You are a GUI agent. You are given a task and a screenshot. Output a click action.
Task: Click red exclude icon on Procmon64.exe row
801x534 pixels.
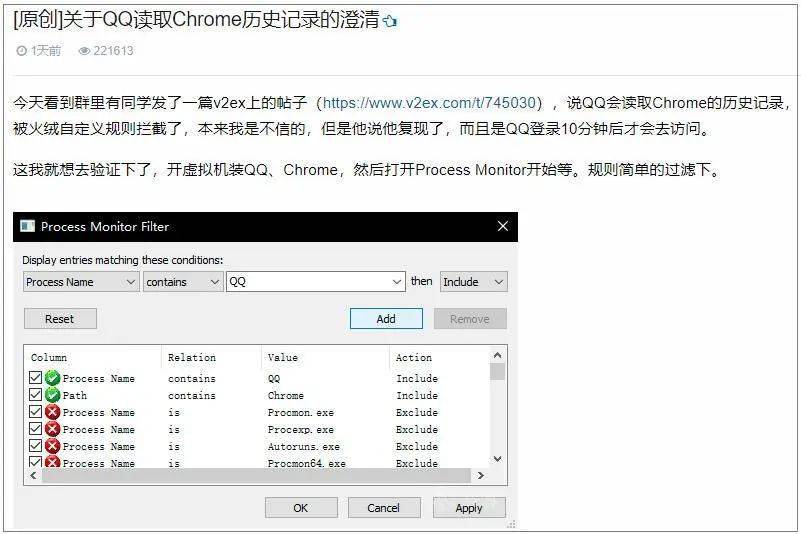[x=53, y=462]
